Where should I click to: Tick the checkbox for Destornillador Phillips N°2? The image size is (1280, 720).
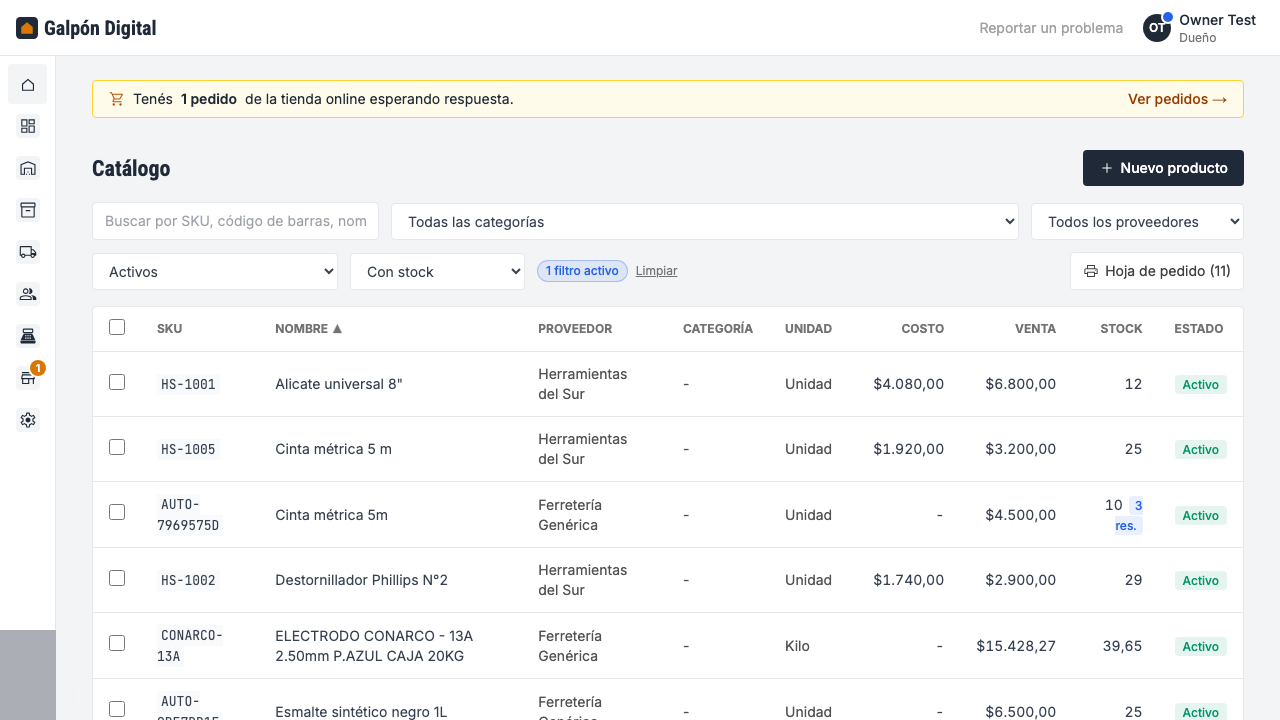pyautogui.click(x=117, y=578)
